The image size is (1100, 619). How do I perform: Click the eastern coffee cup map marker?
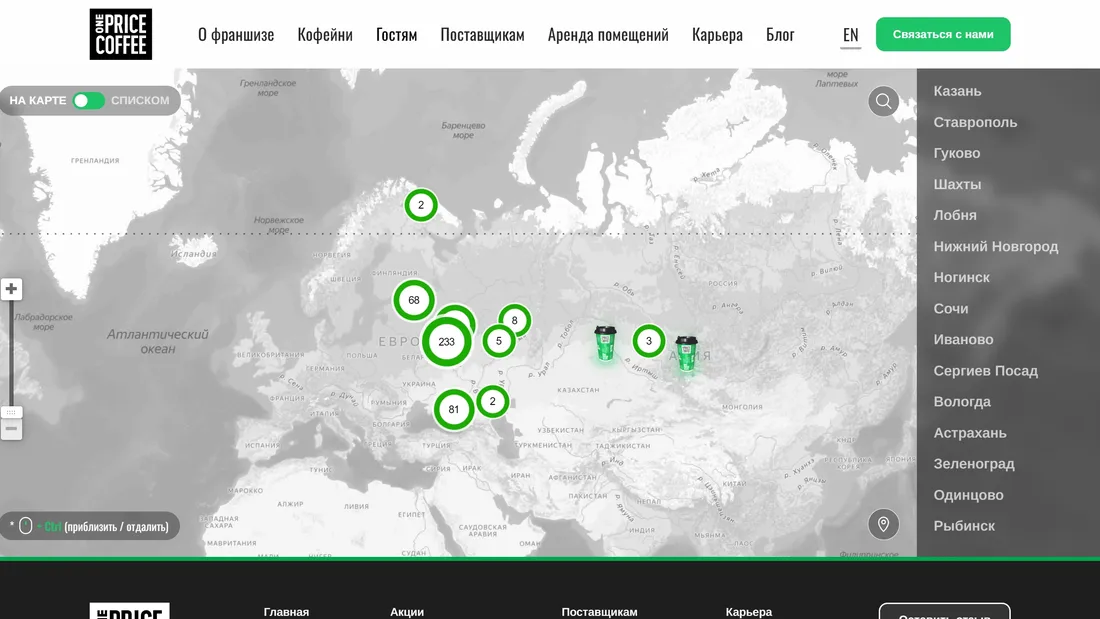pyautogui.click(x=686, y=355)
